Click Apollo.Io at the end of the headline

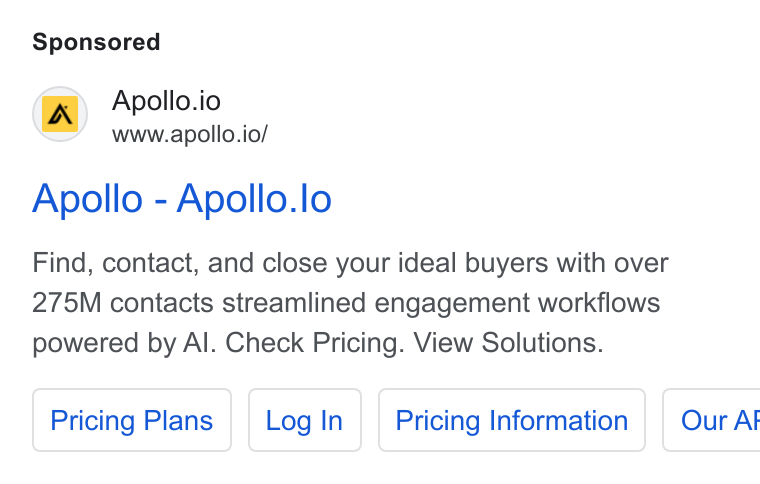[254, 199]
